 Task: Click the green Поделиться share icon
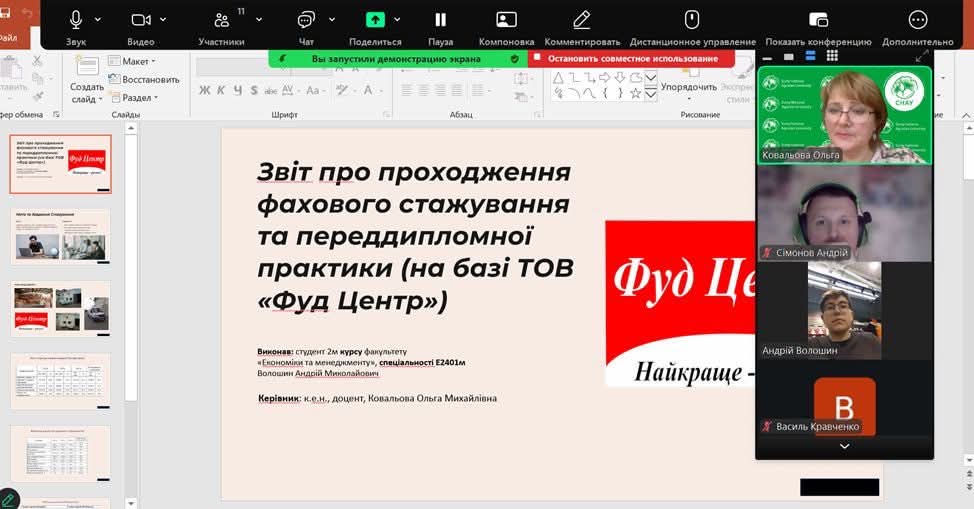375,20
